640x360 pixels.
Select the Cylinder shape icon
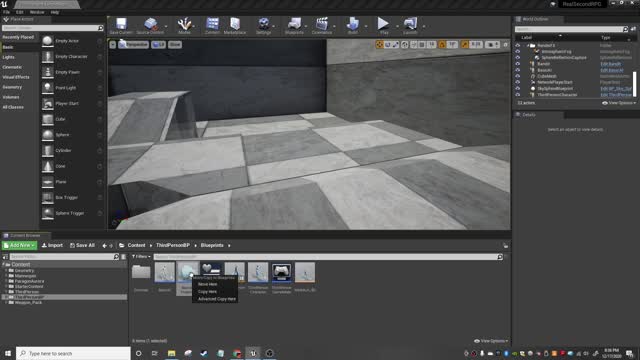(x=48, y=151)
